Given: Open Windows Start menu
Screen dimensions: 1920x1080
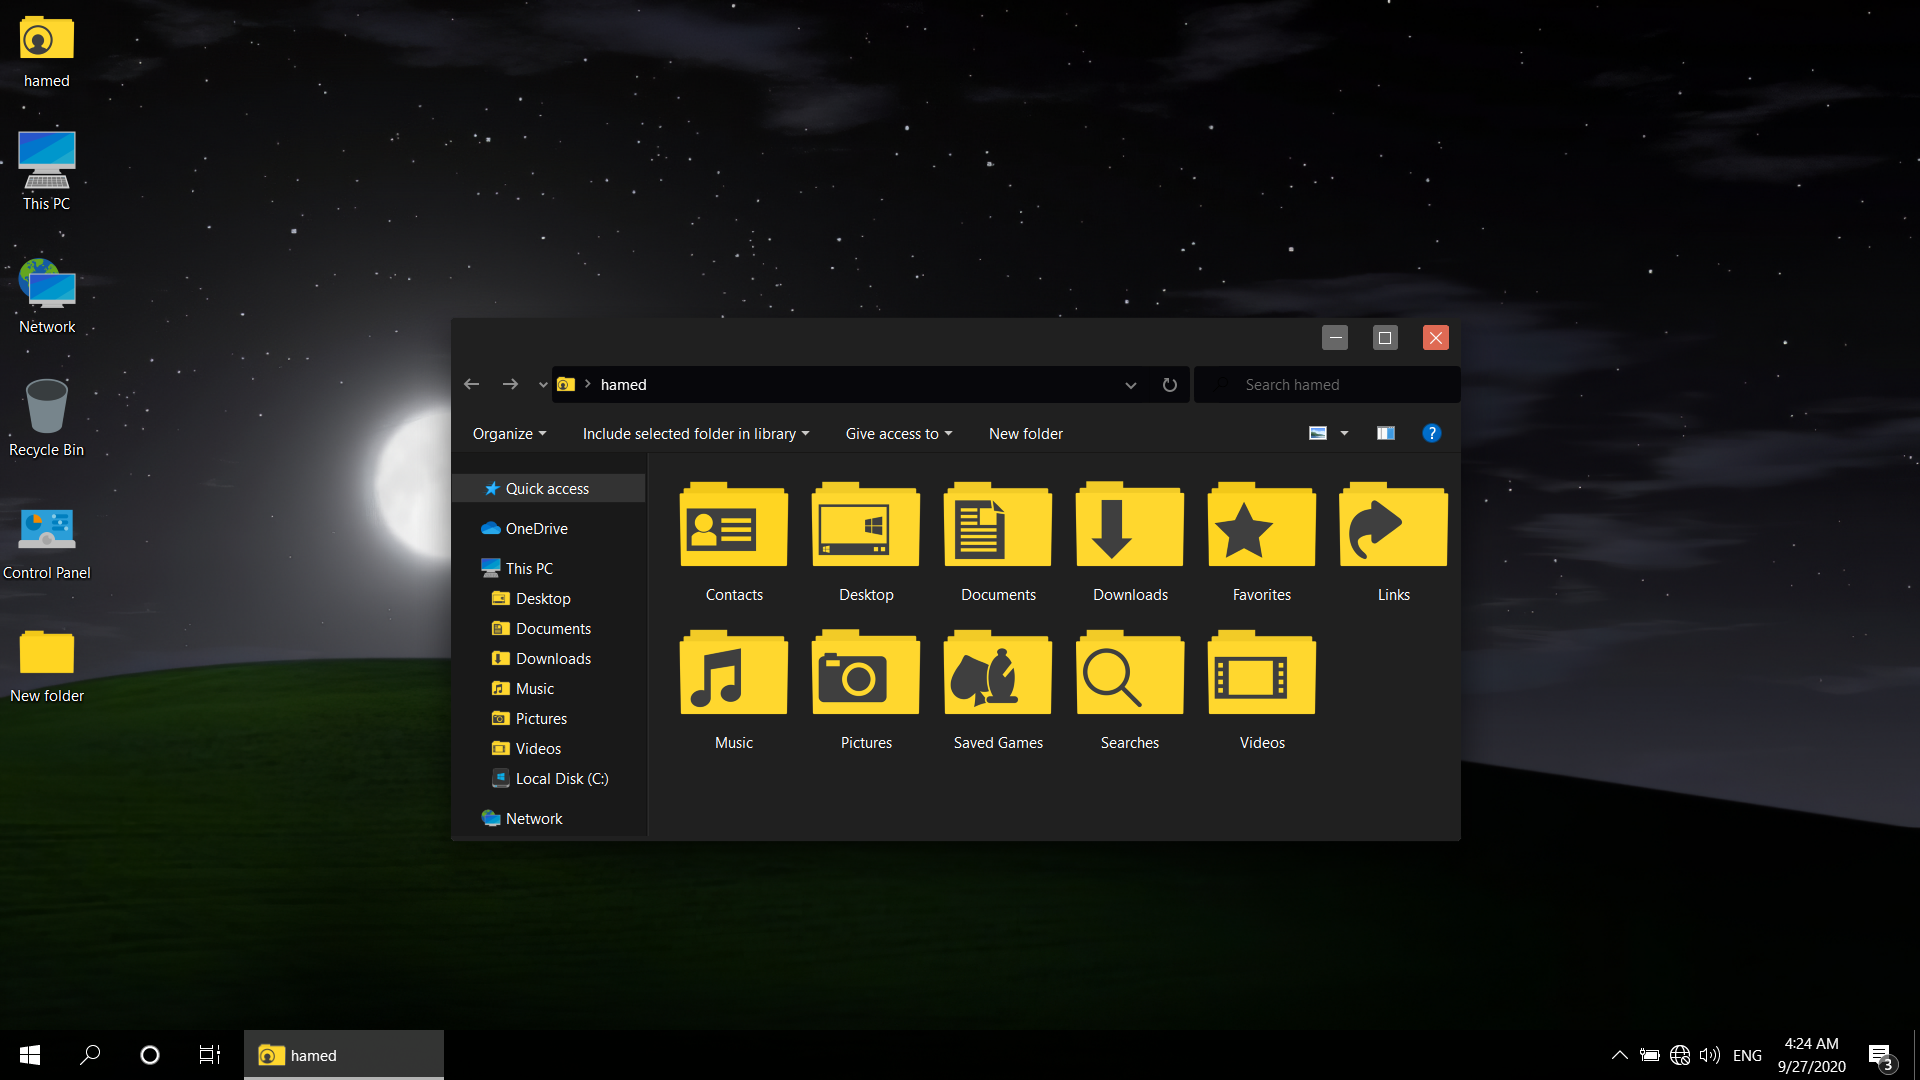Looking at the screenshot, I should (30, 1055).
